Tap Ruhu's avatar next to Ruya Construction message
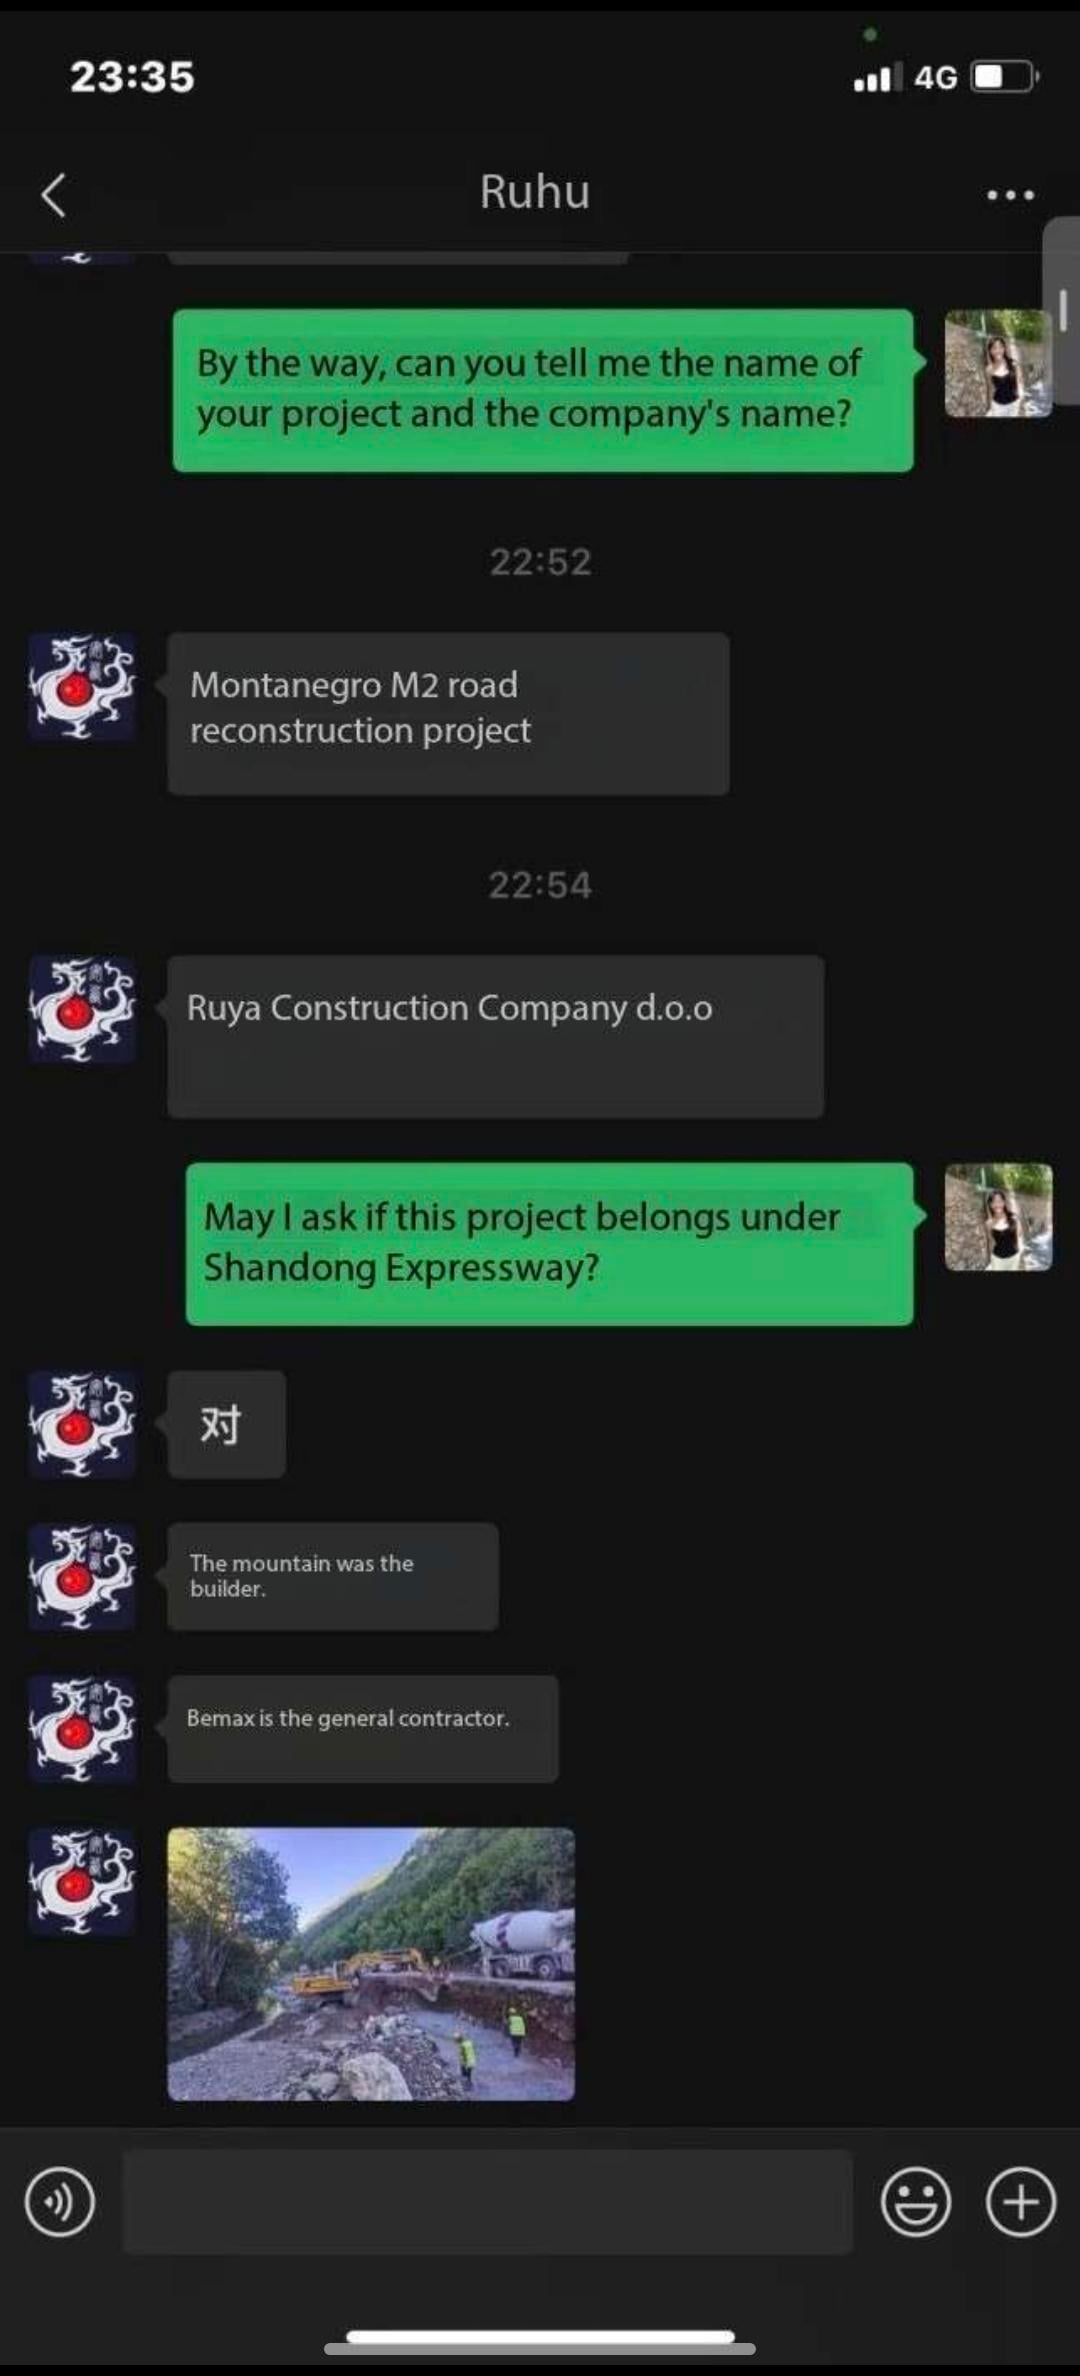The height and width of the screenshot is (2376, 1080). pos(82,1009)
